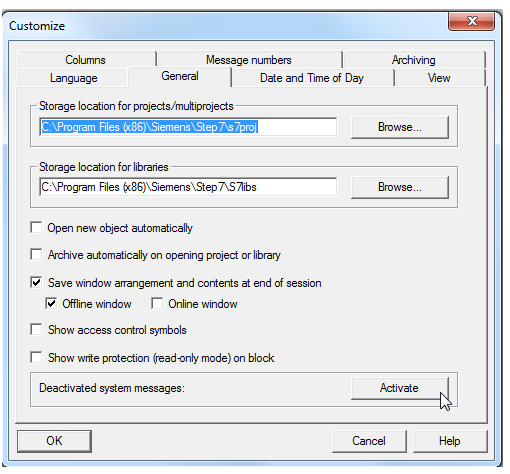Viewport: 510px width, 474px height.
Task: Enable Open new object automatically
Action: (x=36, y=228)
